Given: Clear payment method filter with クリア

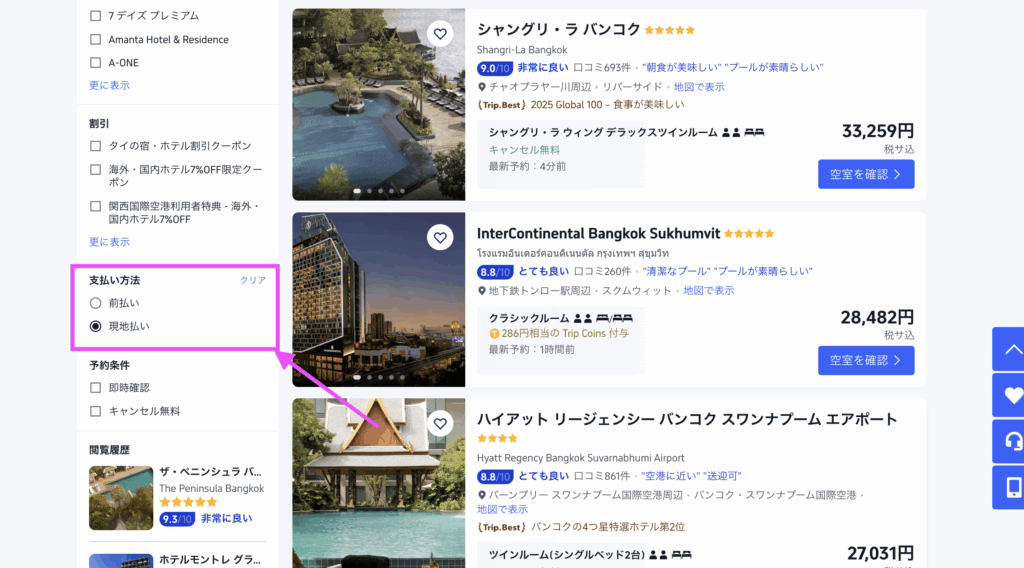Looking at the screenshot, I should 253,280.
